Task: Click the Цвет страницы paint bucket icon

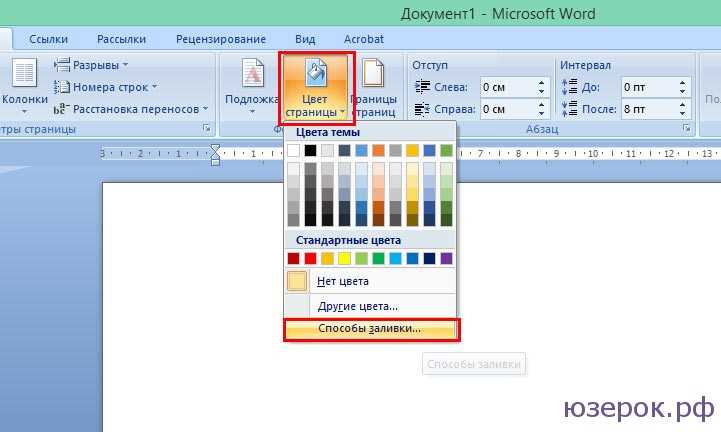Action: (315, 73)
